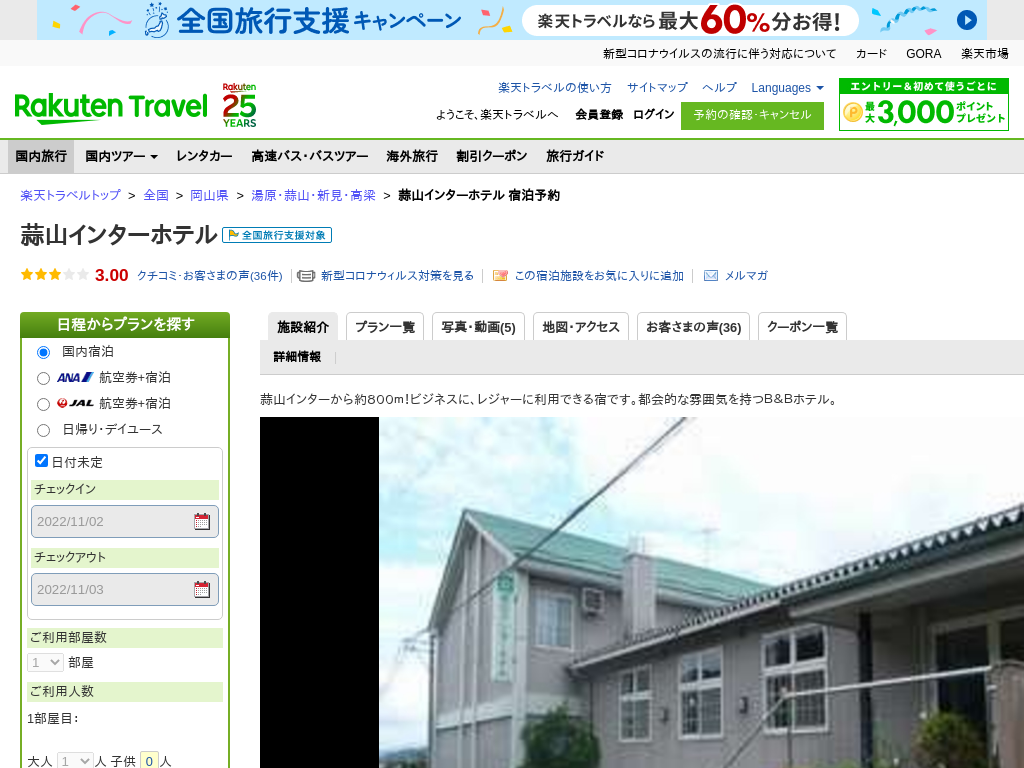Open the カード top link

tap(871, 54)
